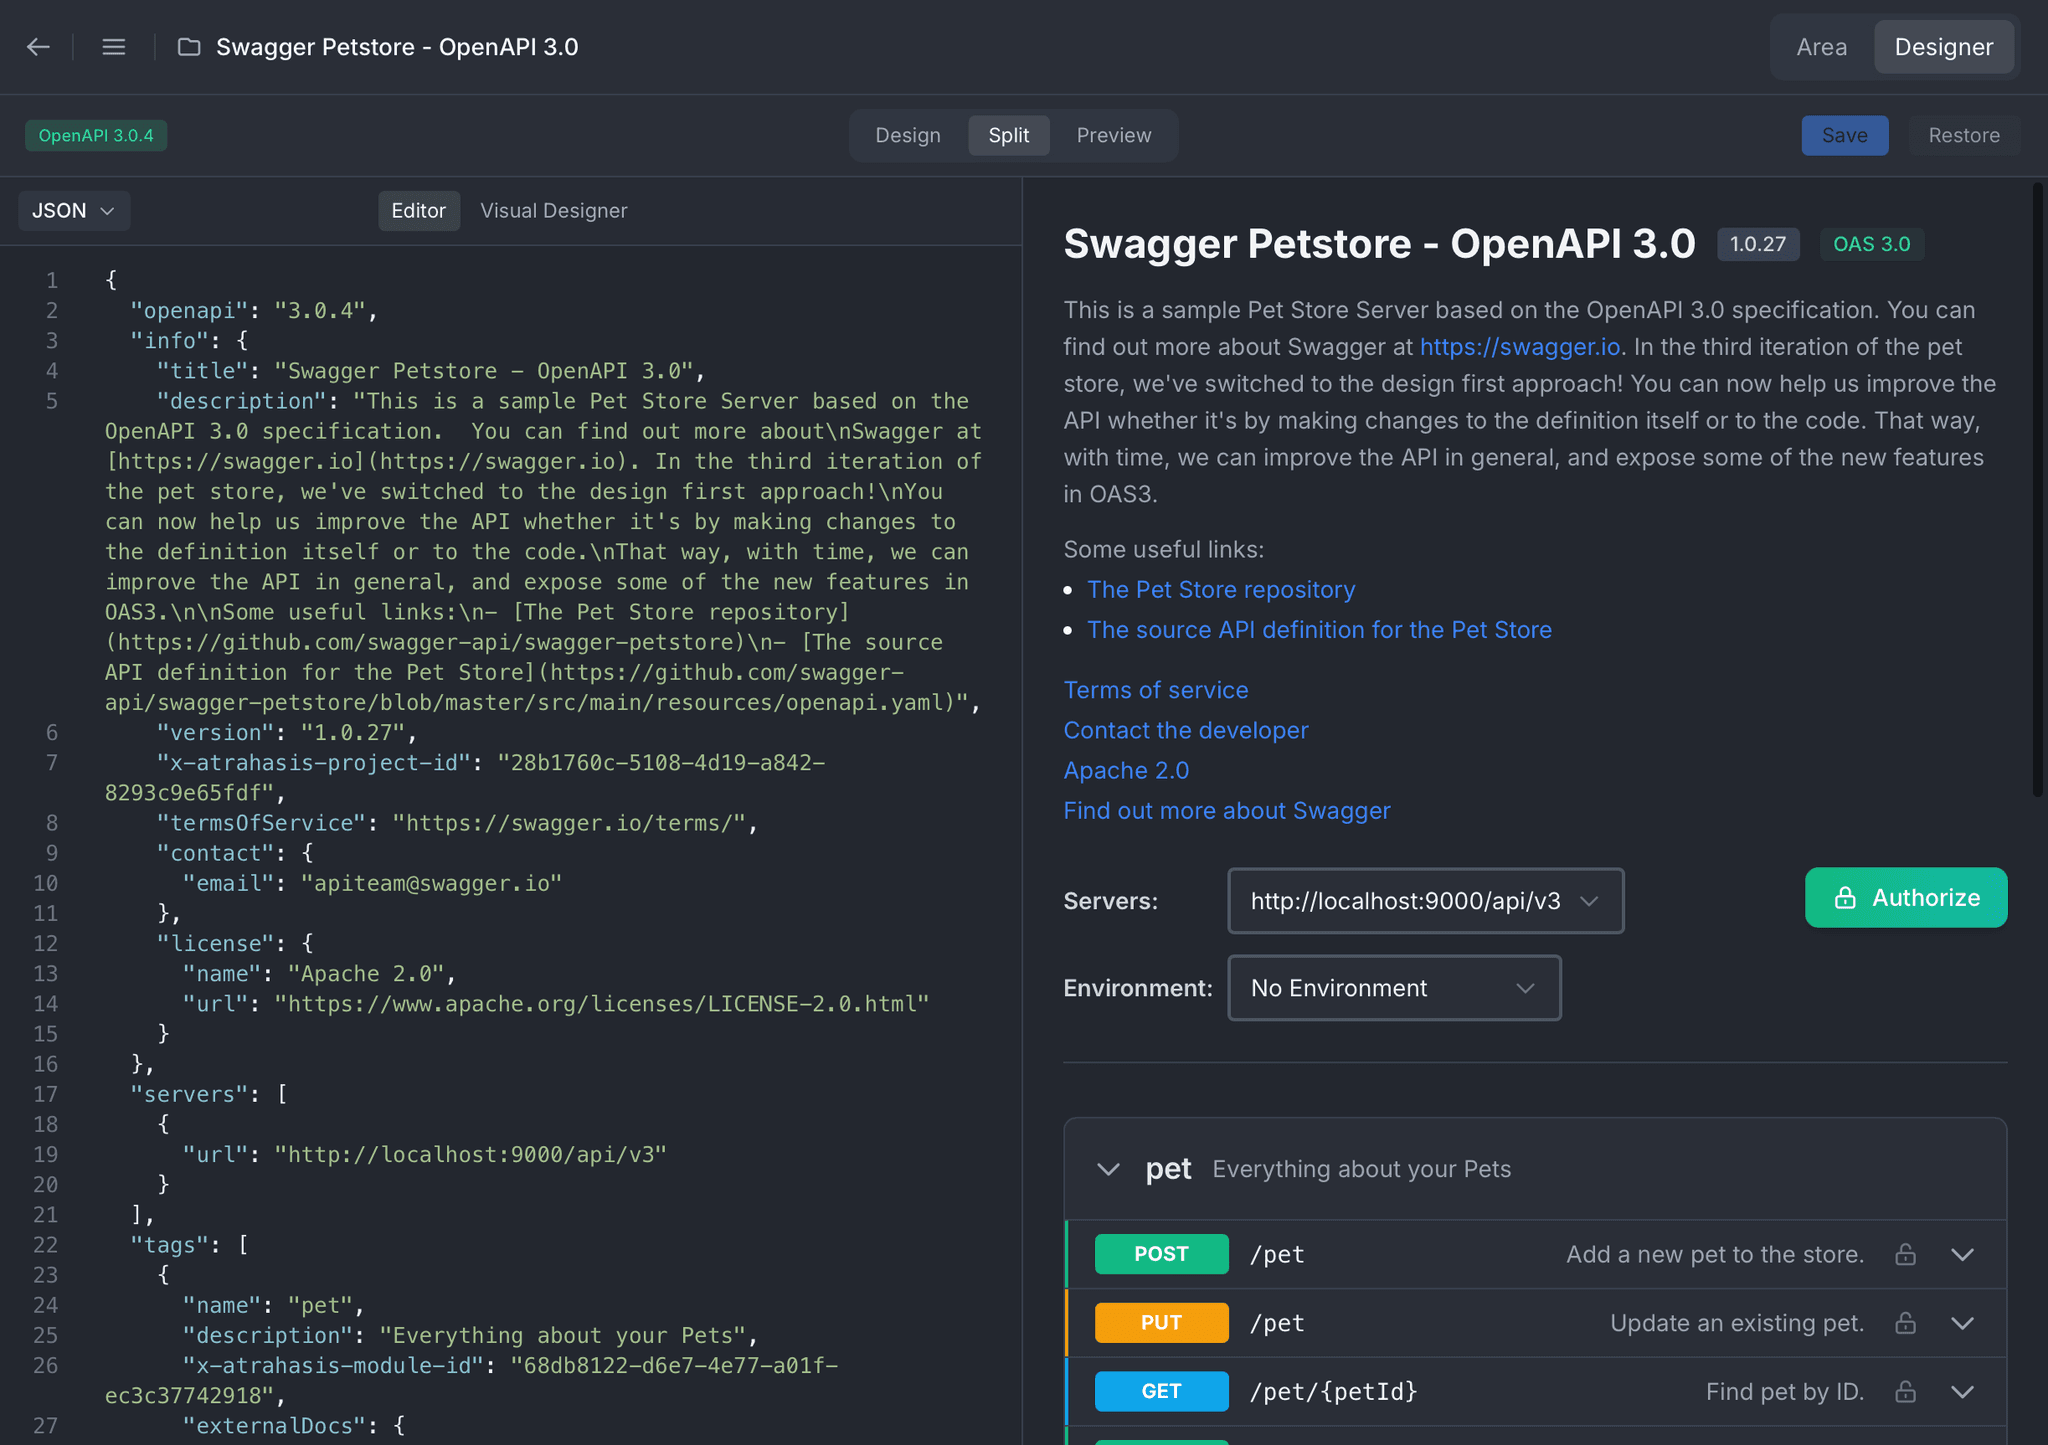Expand the POST /pet operation chevron
The height and width of the screenshot is (1445, 2048).
click(1962, 1254)
